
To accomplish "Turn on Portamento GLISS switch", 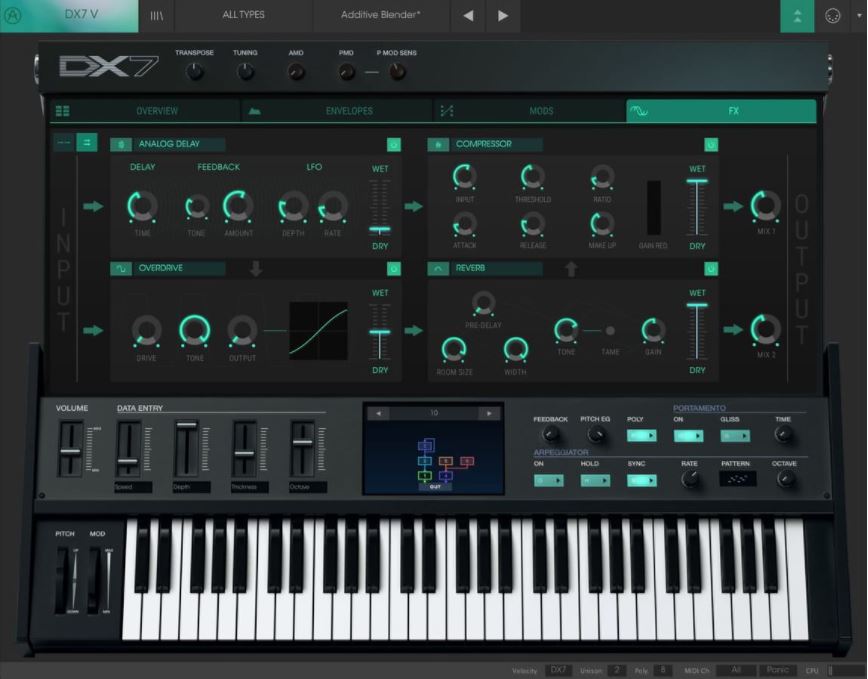I will coord(734,436).
